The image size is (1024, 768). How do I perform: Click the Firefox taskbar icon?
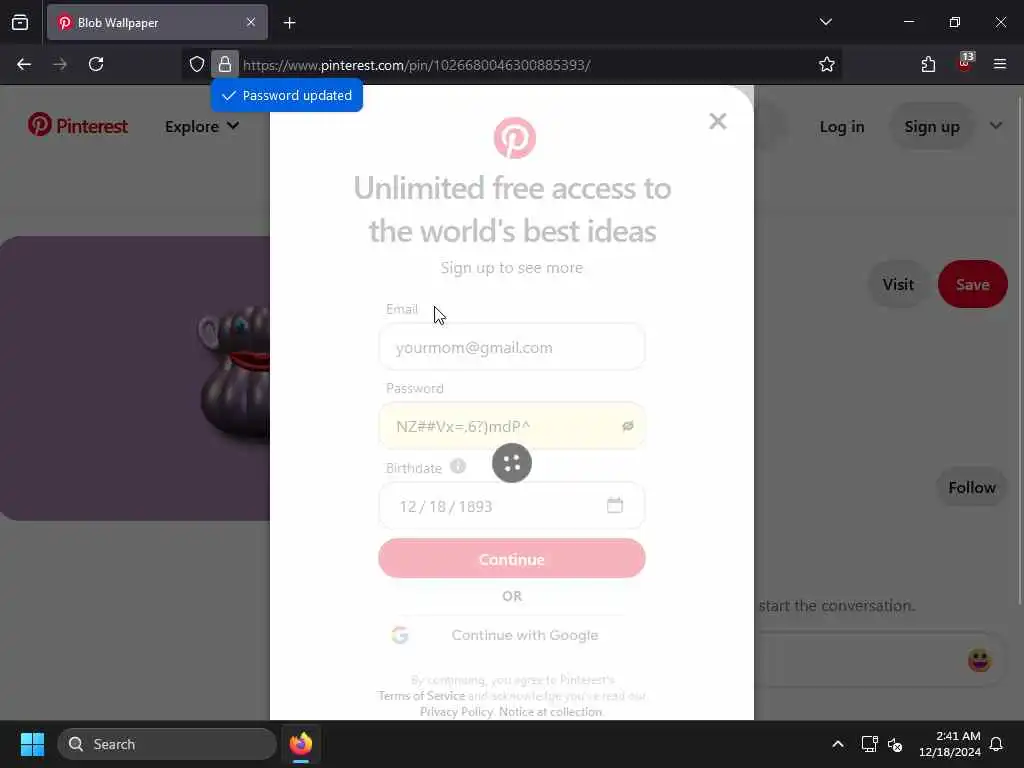pyautogui.click(x=300, y=744)
